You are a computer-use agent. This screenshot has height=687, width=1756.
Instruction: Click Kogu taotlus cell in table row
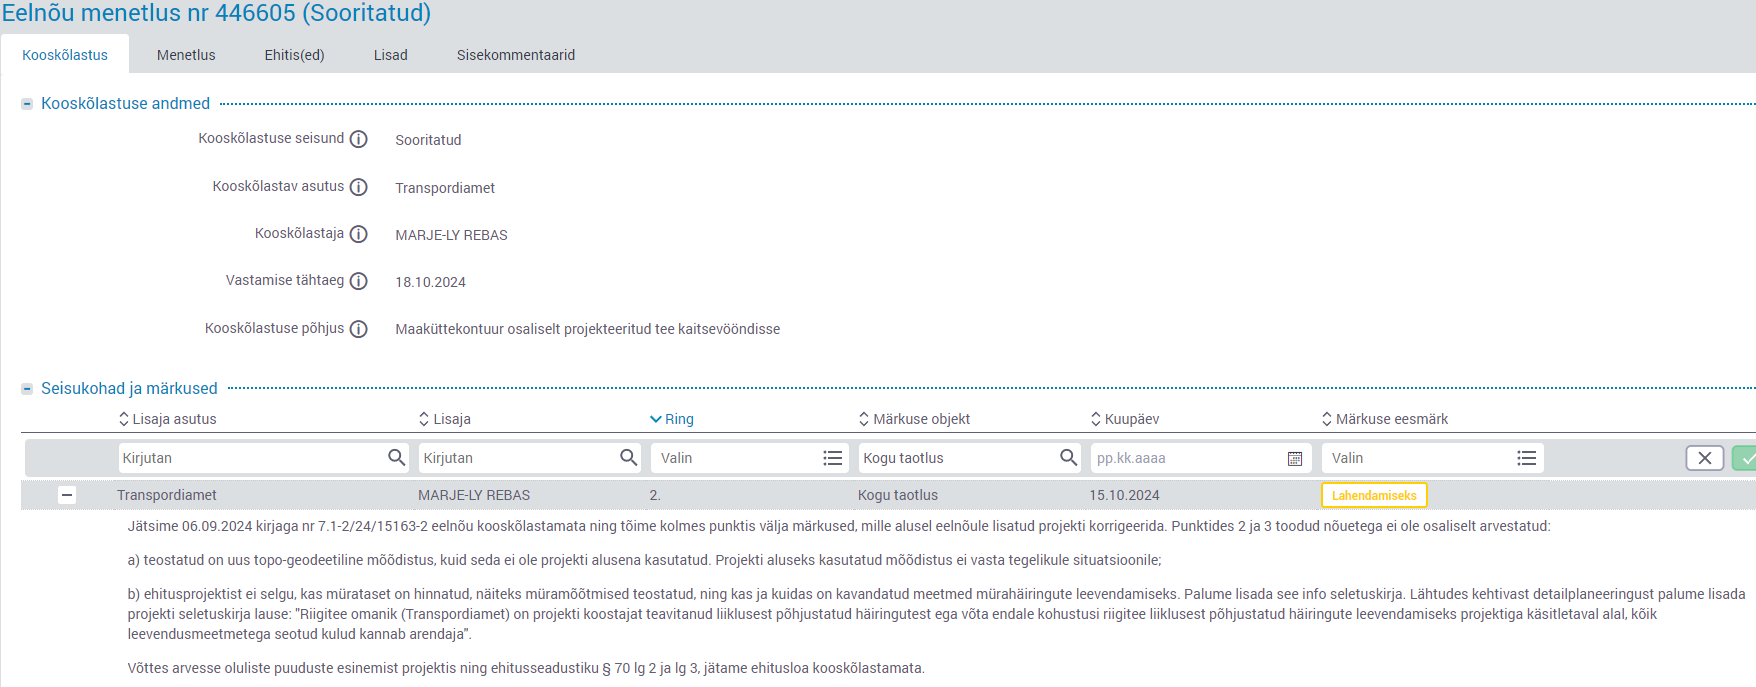pyautogui.click(x=898, y=495)
